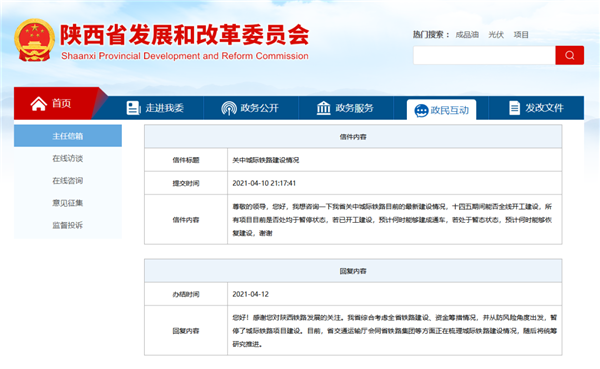Open 在线访谈 in the sidebar
This screenshot has width=600, height=369.
point(68,158)
